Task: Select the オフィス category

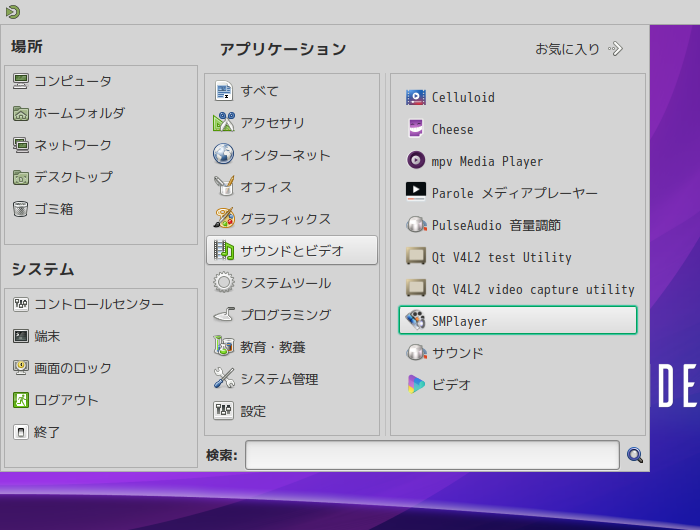Action: click(x=292, y=187)
